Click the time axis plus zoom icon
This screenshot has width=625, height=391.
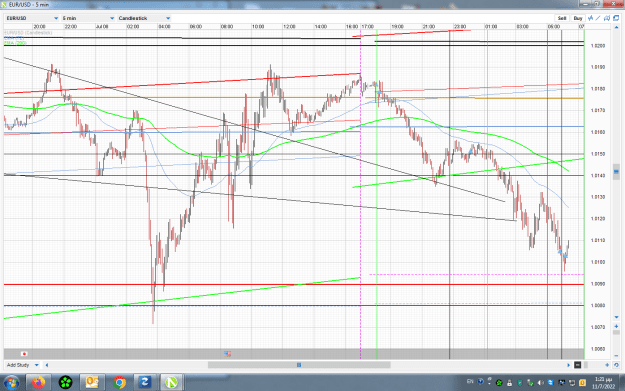pos(607,365)
